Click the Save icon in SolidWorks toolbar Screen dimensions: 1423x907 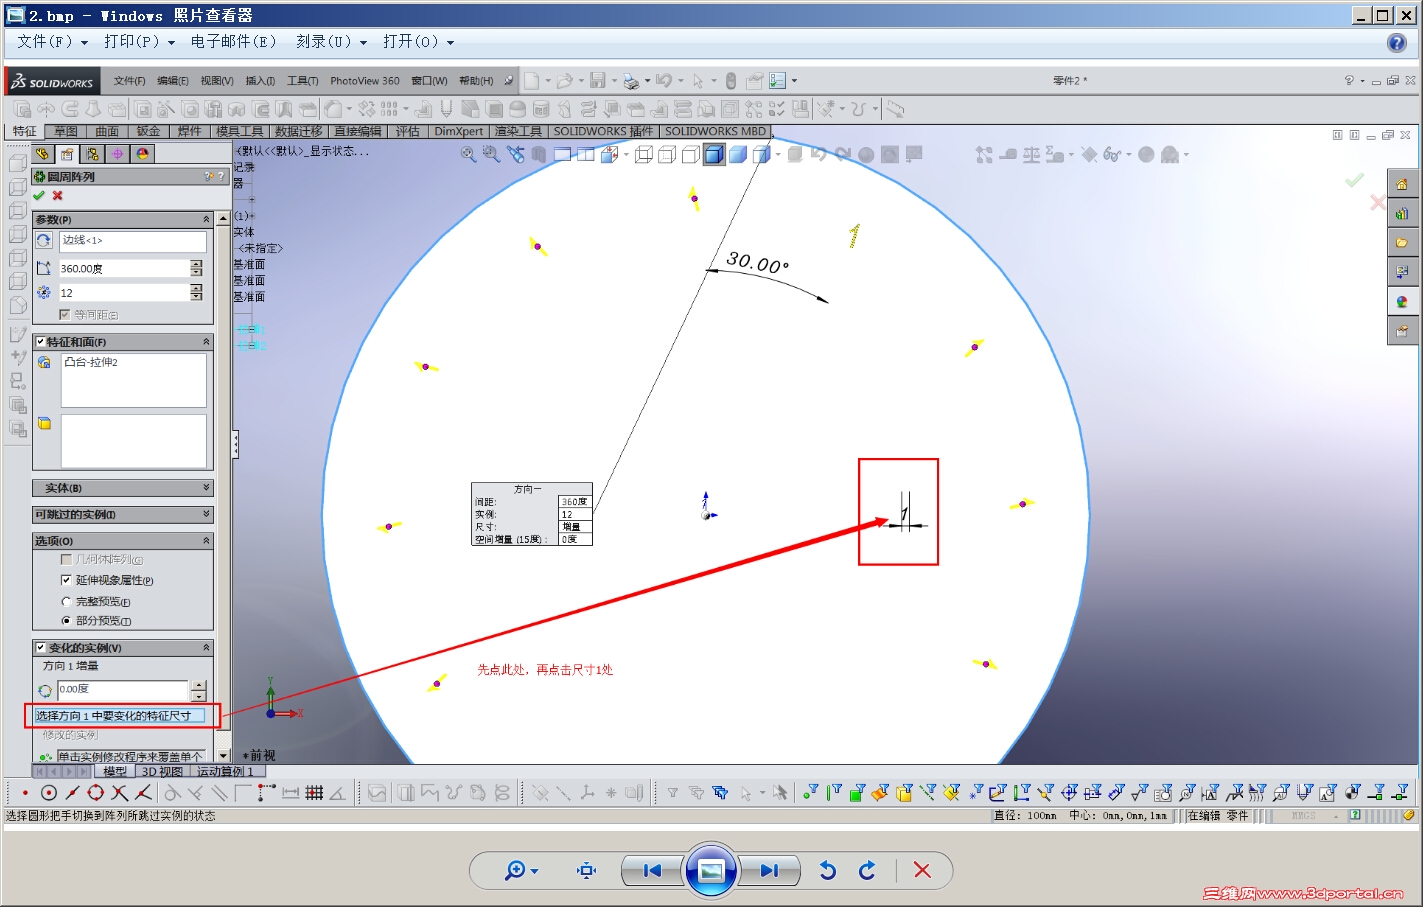click(597, 81)
